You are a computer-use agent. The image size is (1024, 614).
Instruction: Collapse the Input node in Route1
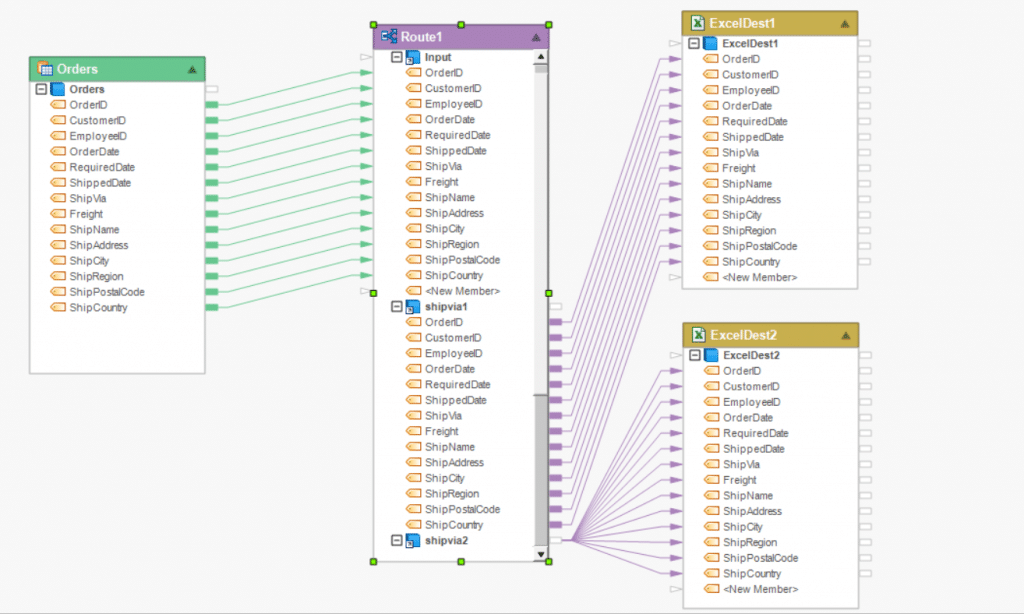pyautogui.click(x=397, y=58)
